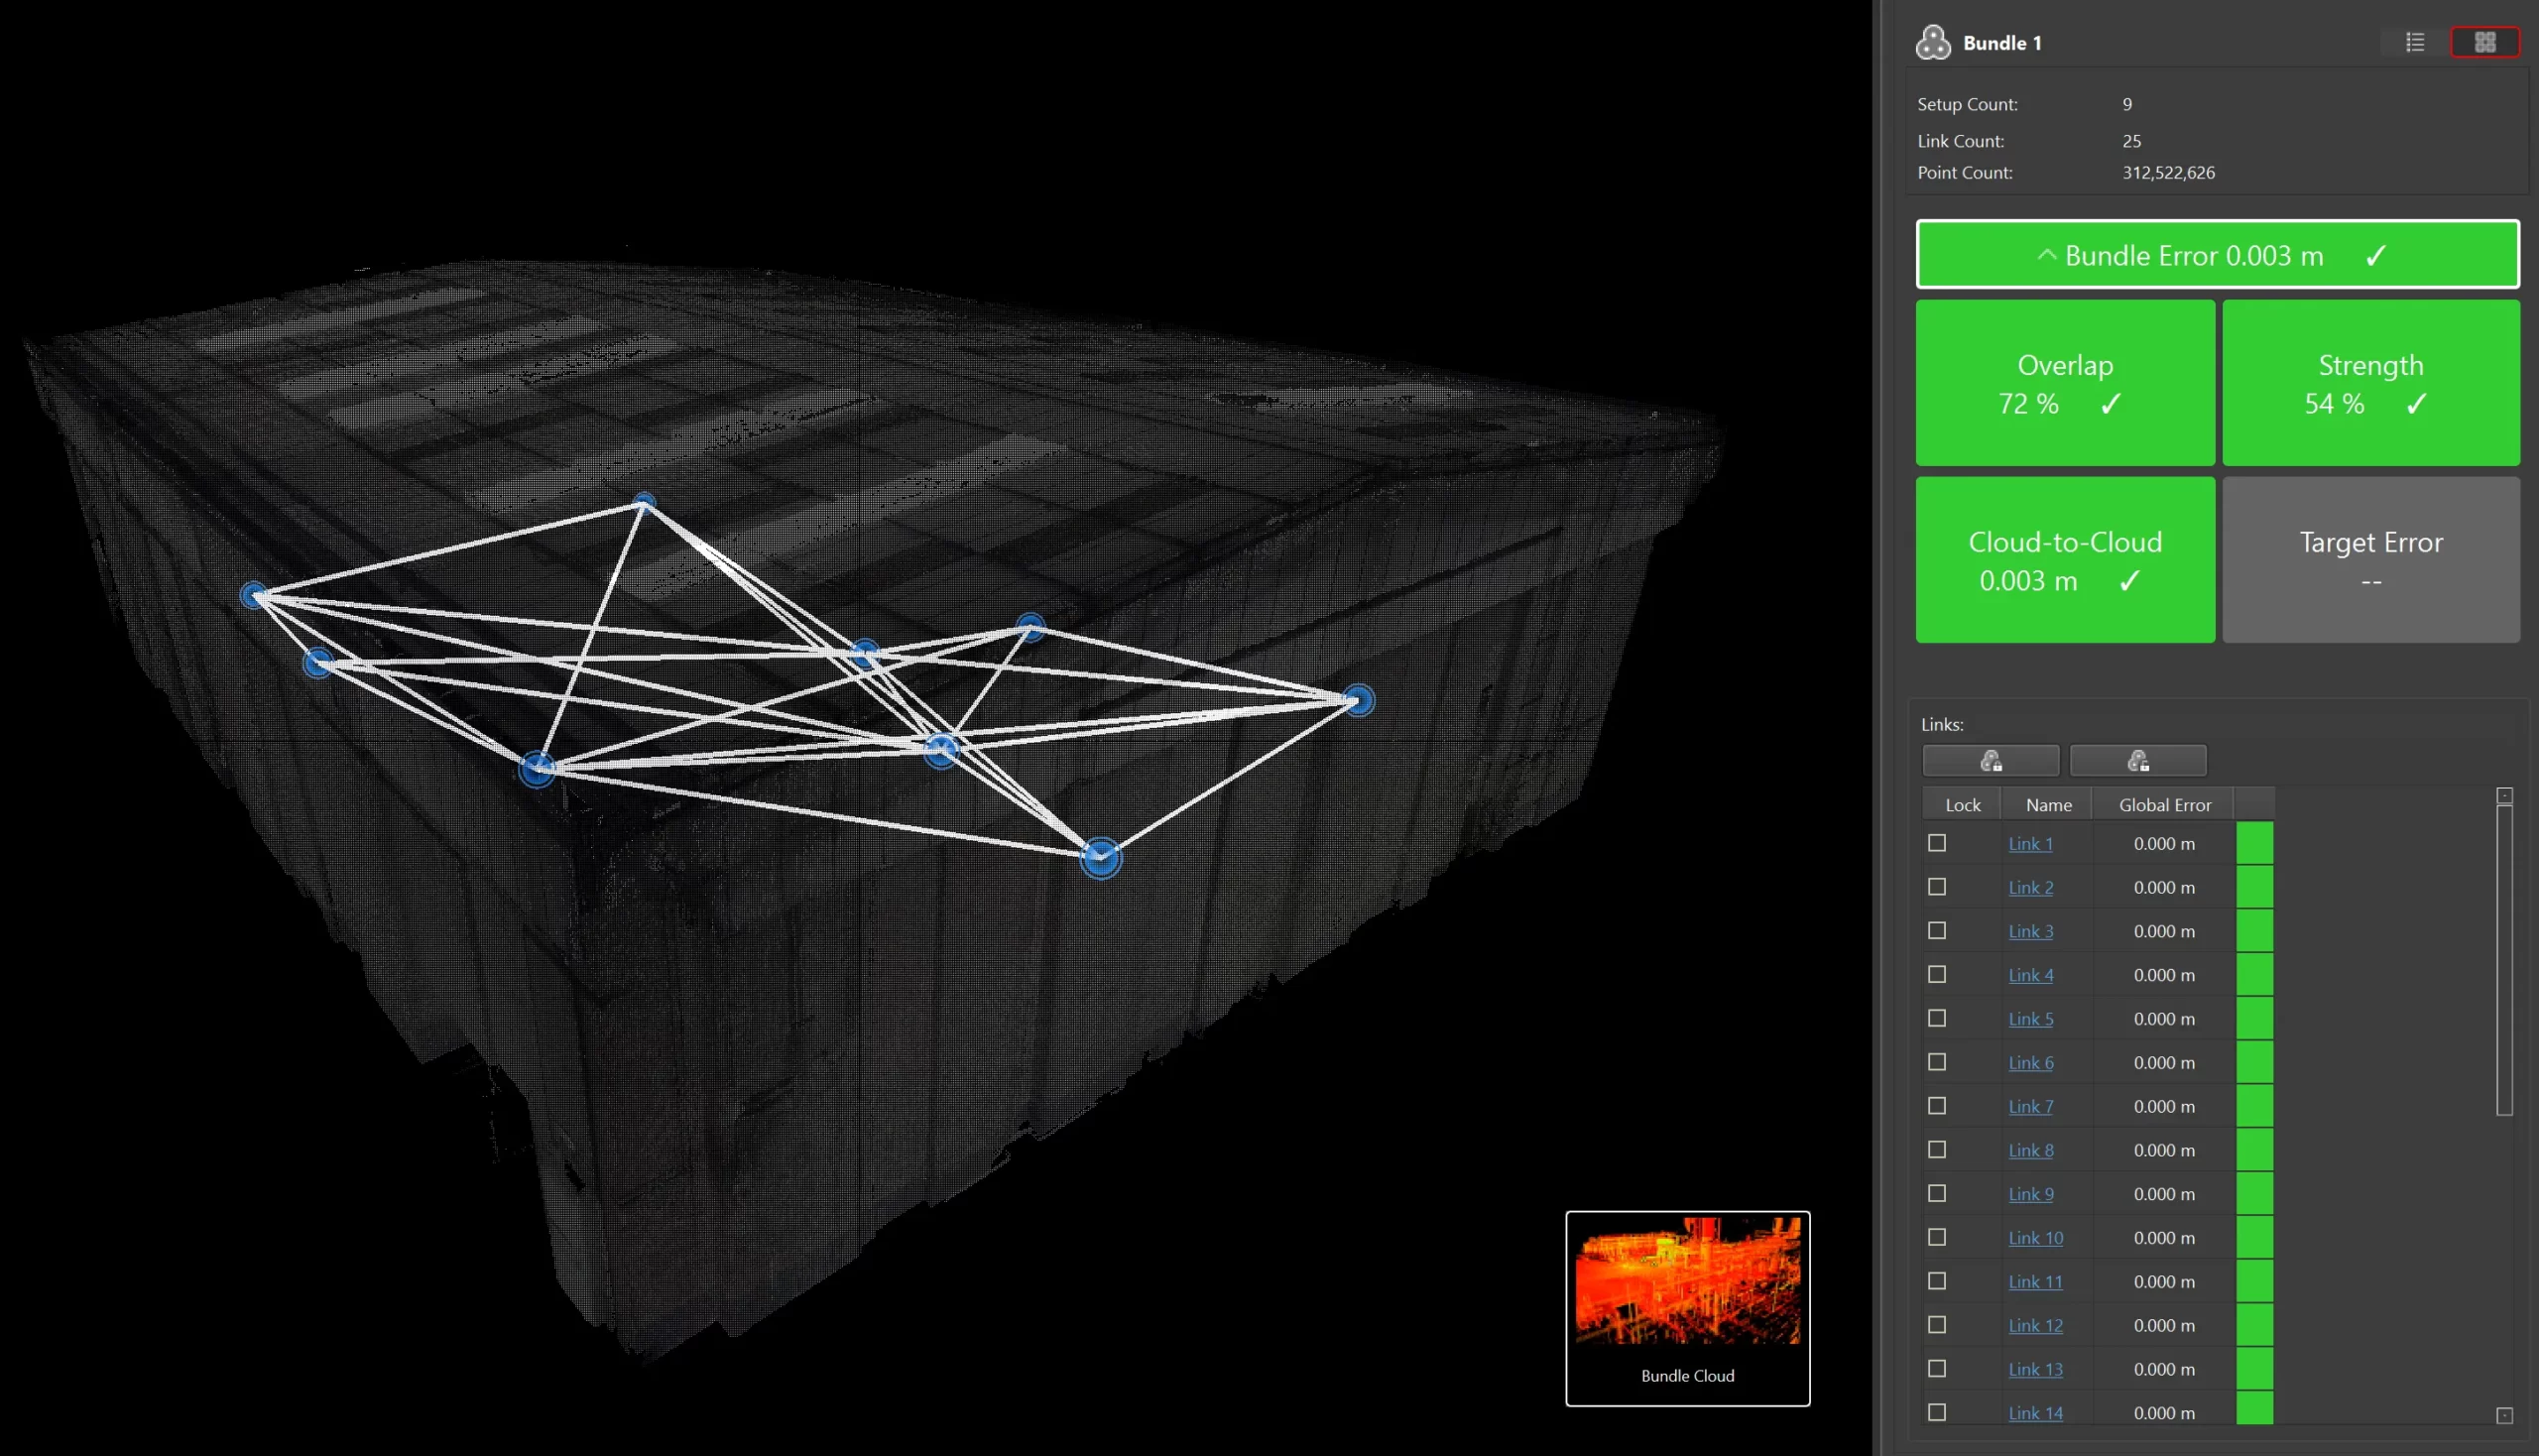
Task: Click the unlock all links button
Action: [x=2137, y=761]
